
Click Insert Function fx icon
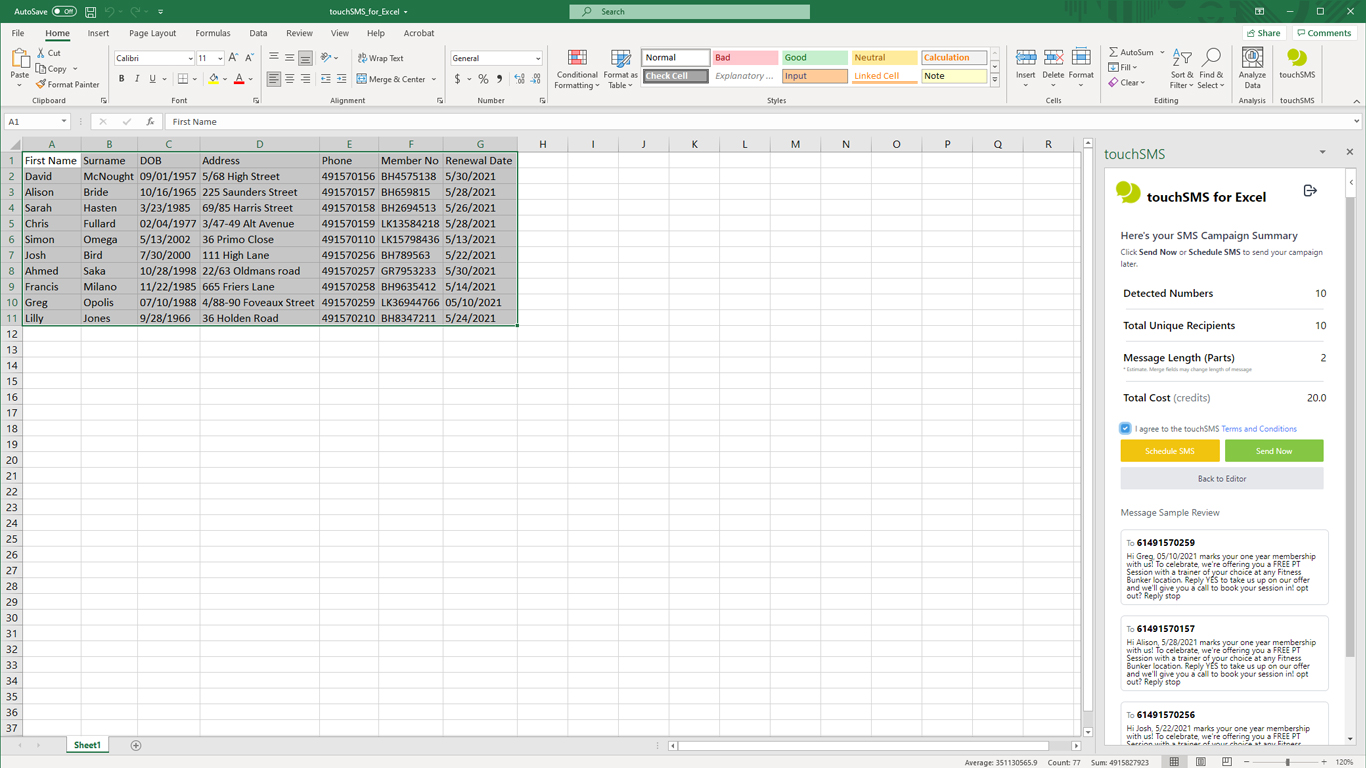[150, 122]
